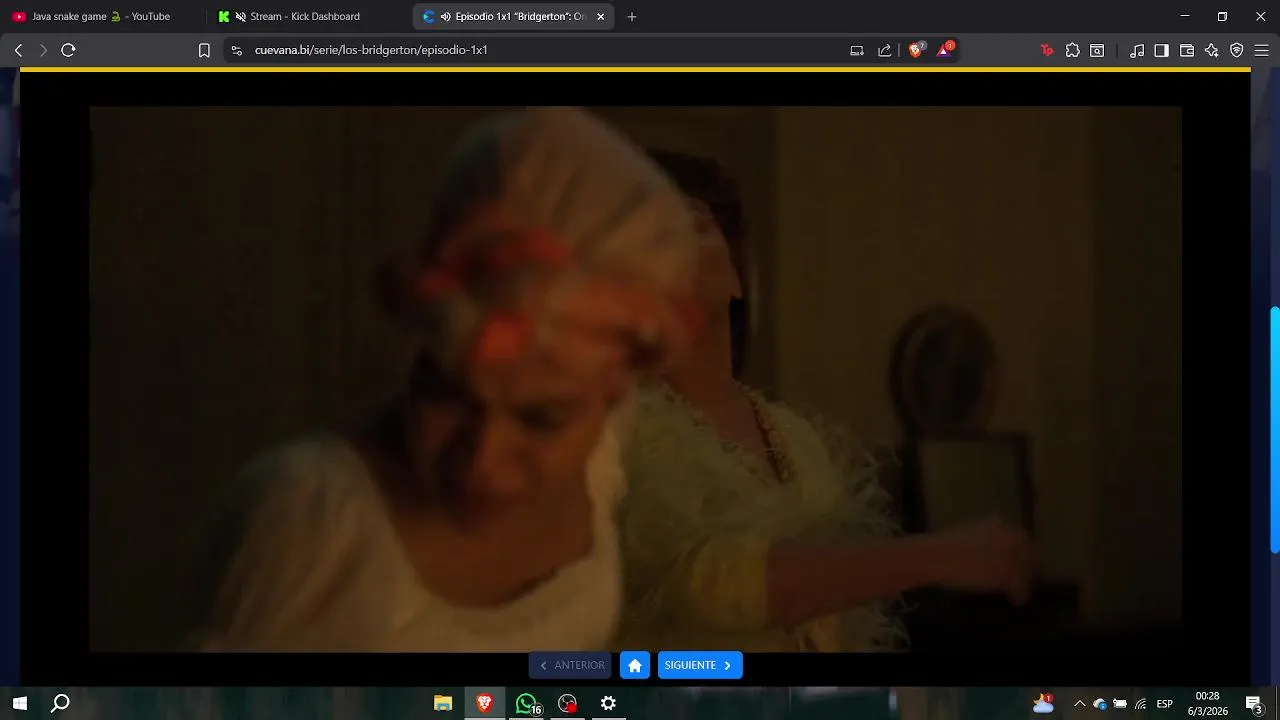
Task: Open a new tab
Action: 632,16
